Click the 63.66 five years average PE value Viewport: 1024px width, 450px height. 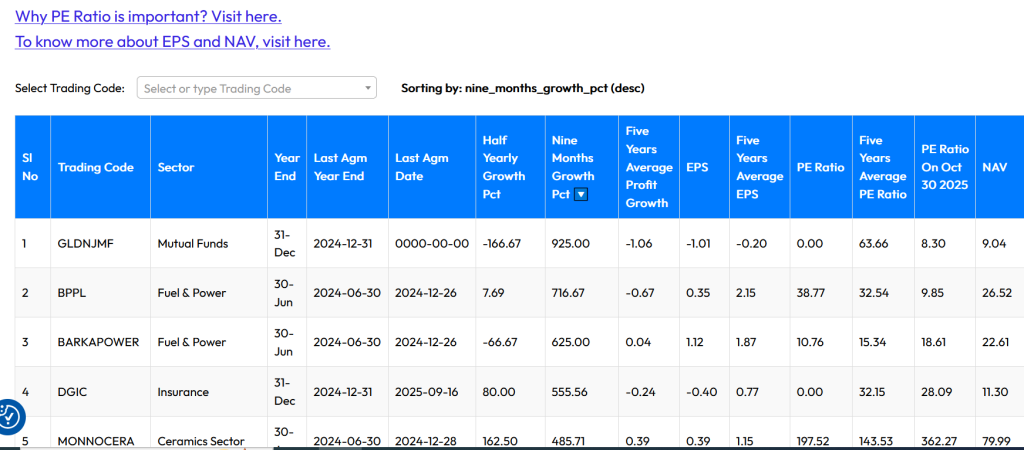(874, 244)
